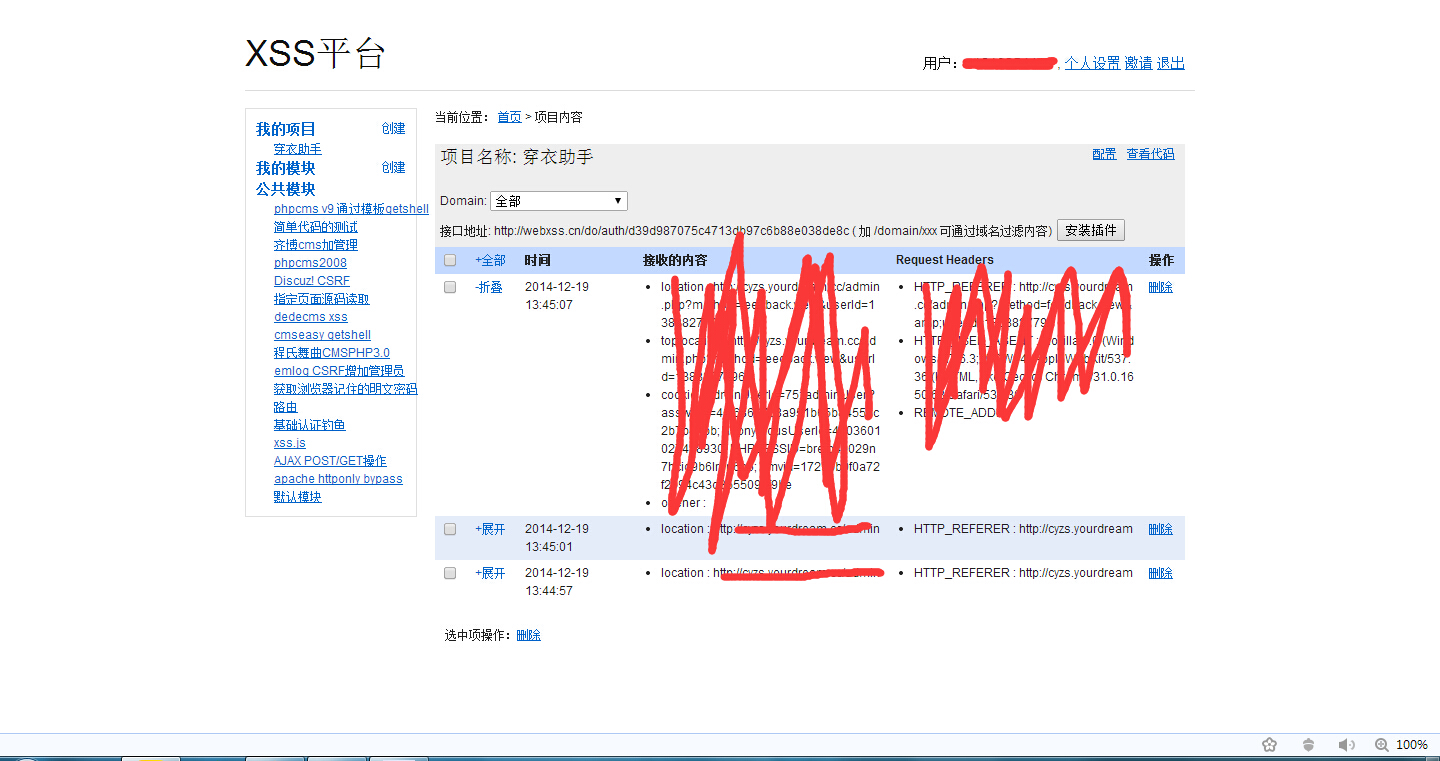The image size is (1440, 761).
Task: Log out via the 退出 link
Action: pyautogui.click(x=1171, y=63)
